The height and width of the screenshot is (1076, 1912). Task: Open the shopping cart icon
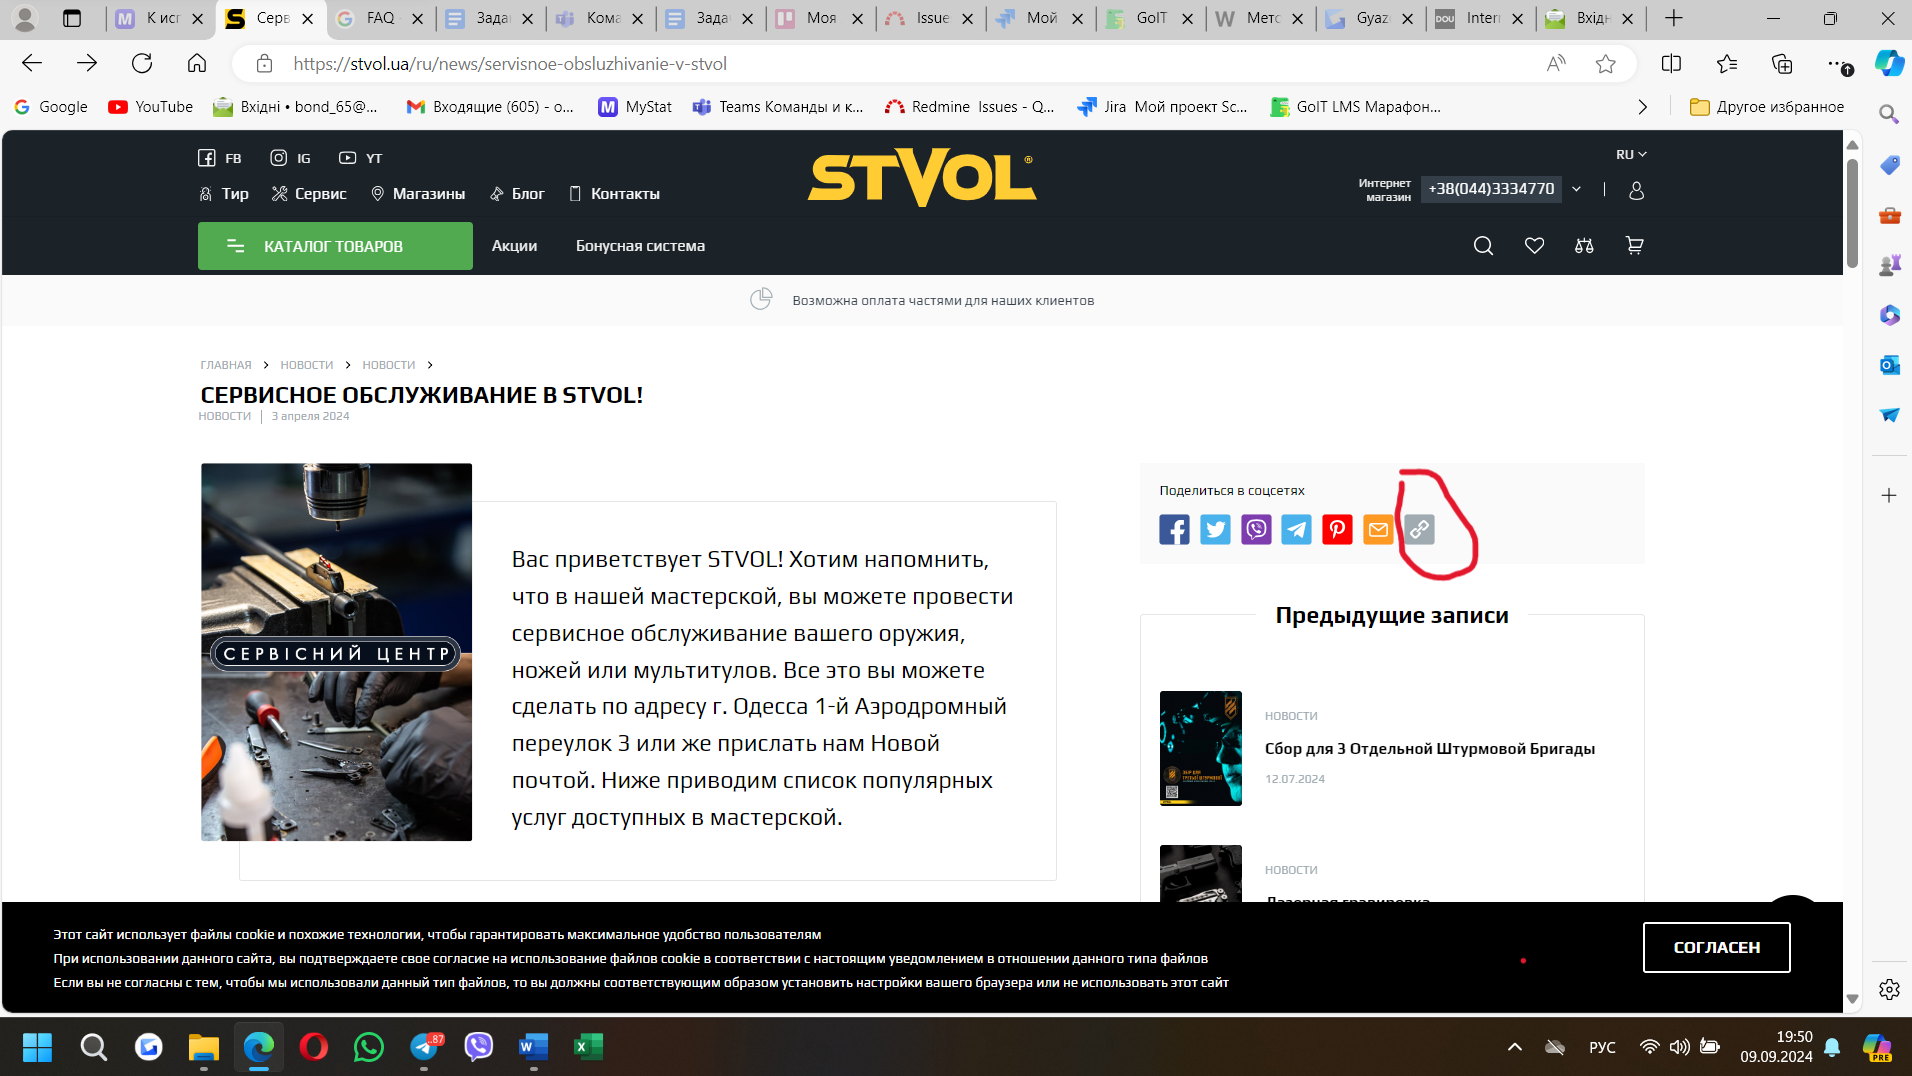point(1634,246)
